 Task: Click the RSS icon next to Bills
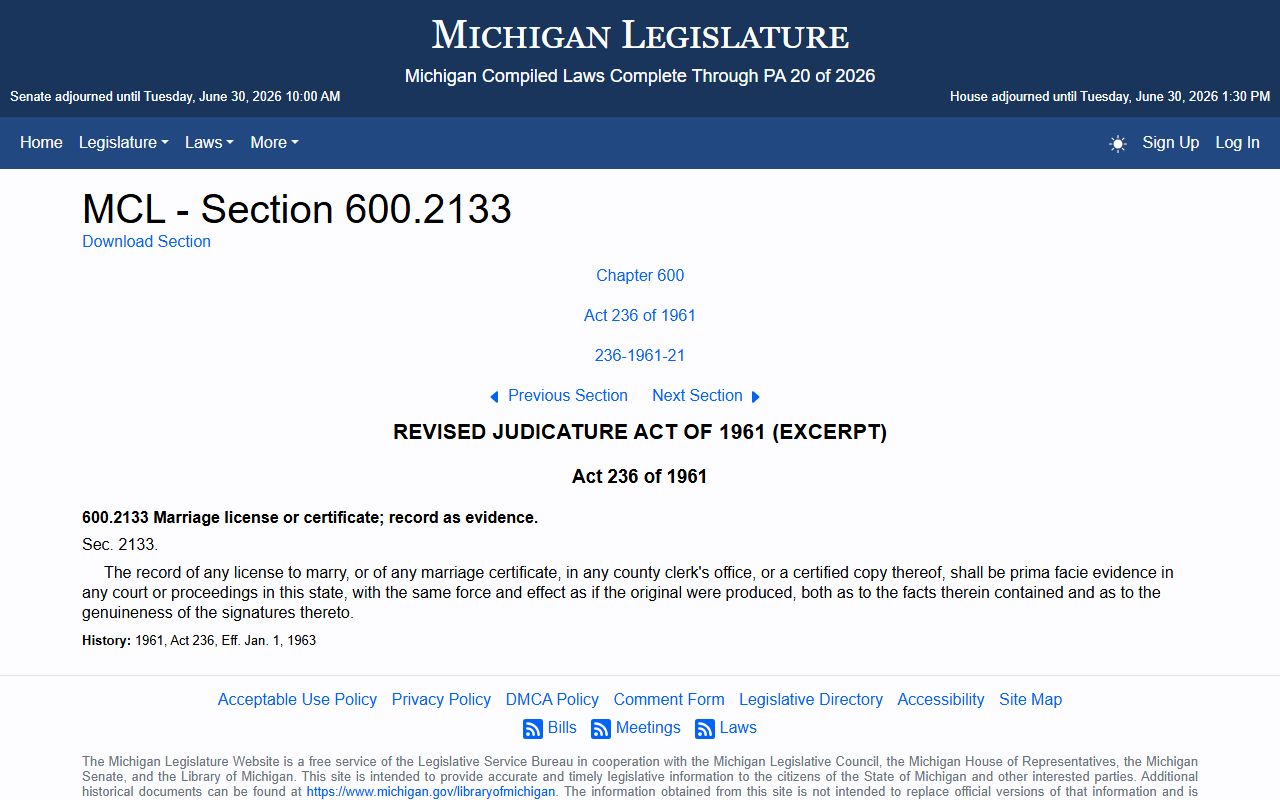pyautogui.click(x=533, y=729)
